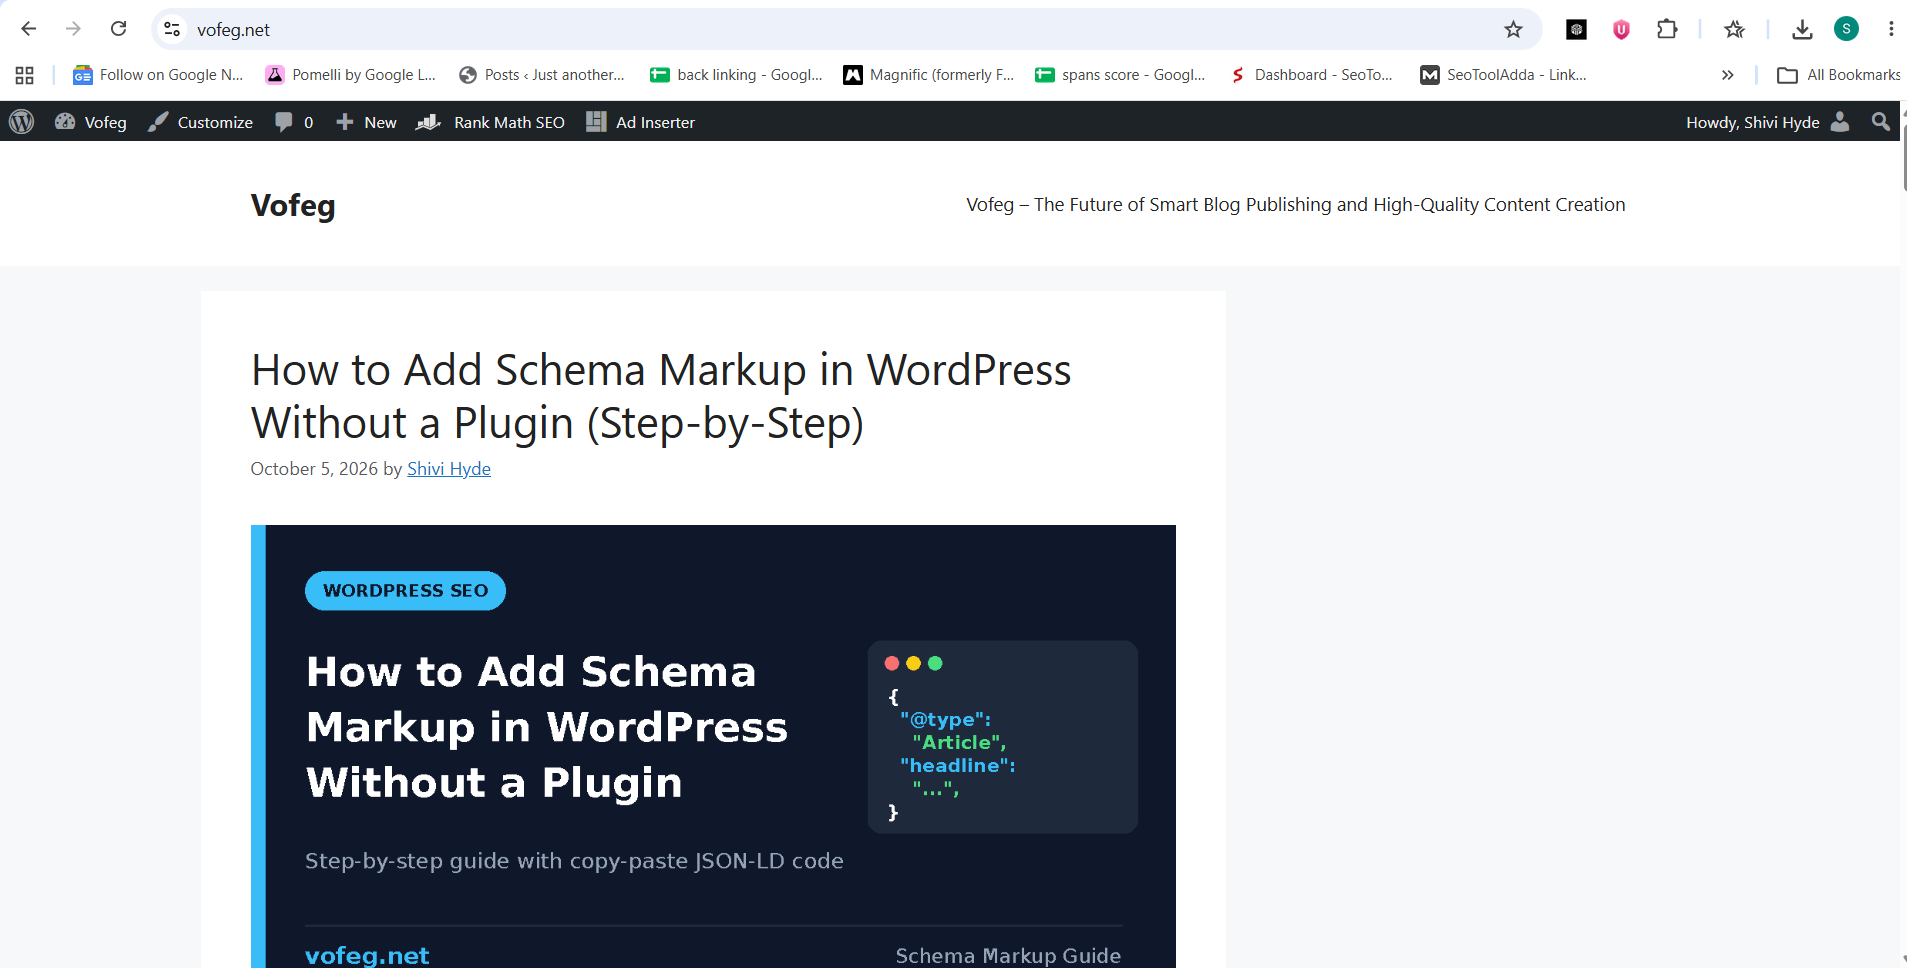Image resolution: width=1907 pixels, height=968 pixels.
Task: Open the spans score Google Sheets bookmark
Action: [x=1120, y=75]
